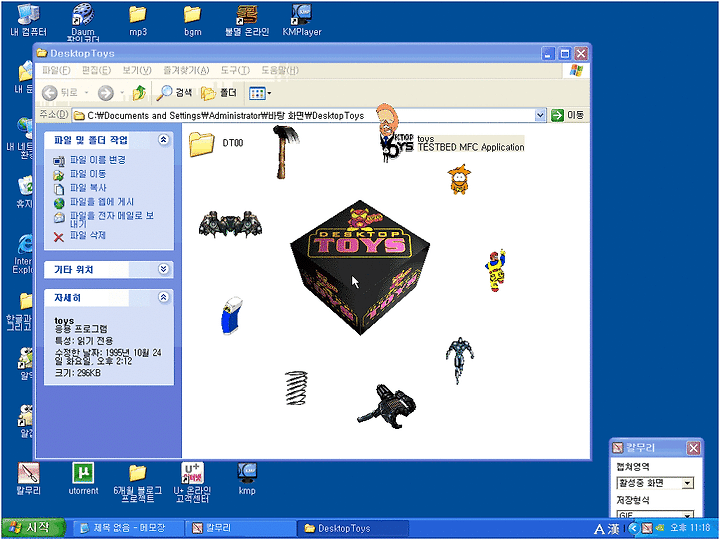
Task: Open the 편집(E) menu
Action: tap(96, 70)
